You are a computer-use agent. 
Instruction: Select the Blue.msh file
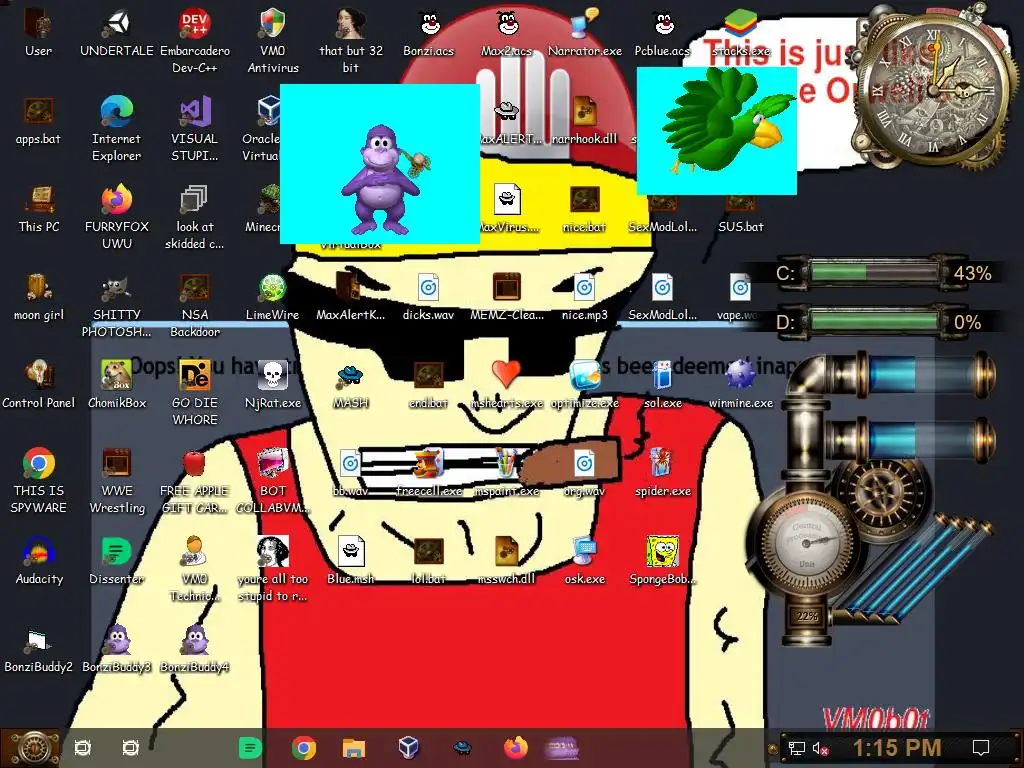[351, 561]
